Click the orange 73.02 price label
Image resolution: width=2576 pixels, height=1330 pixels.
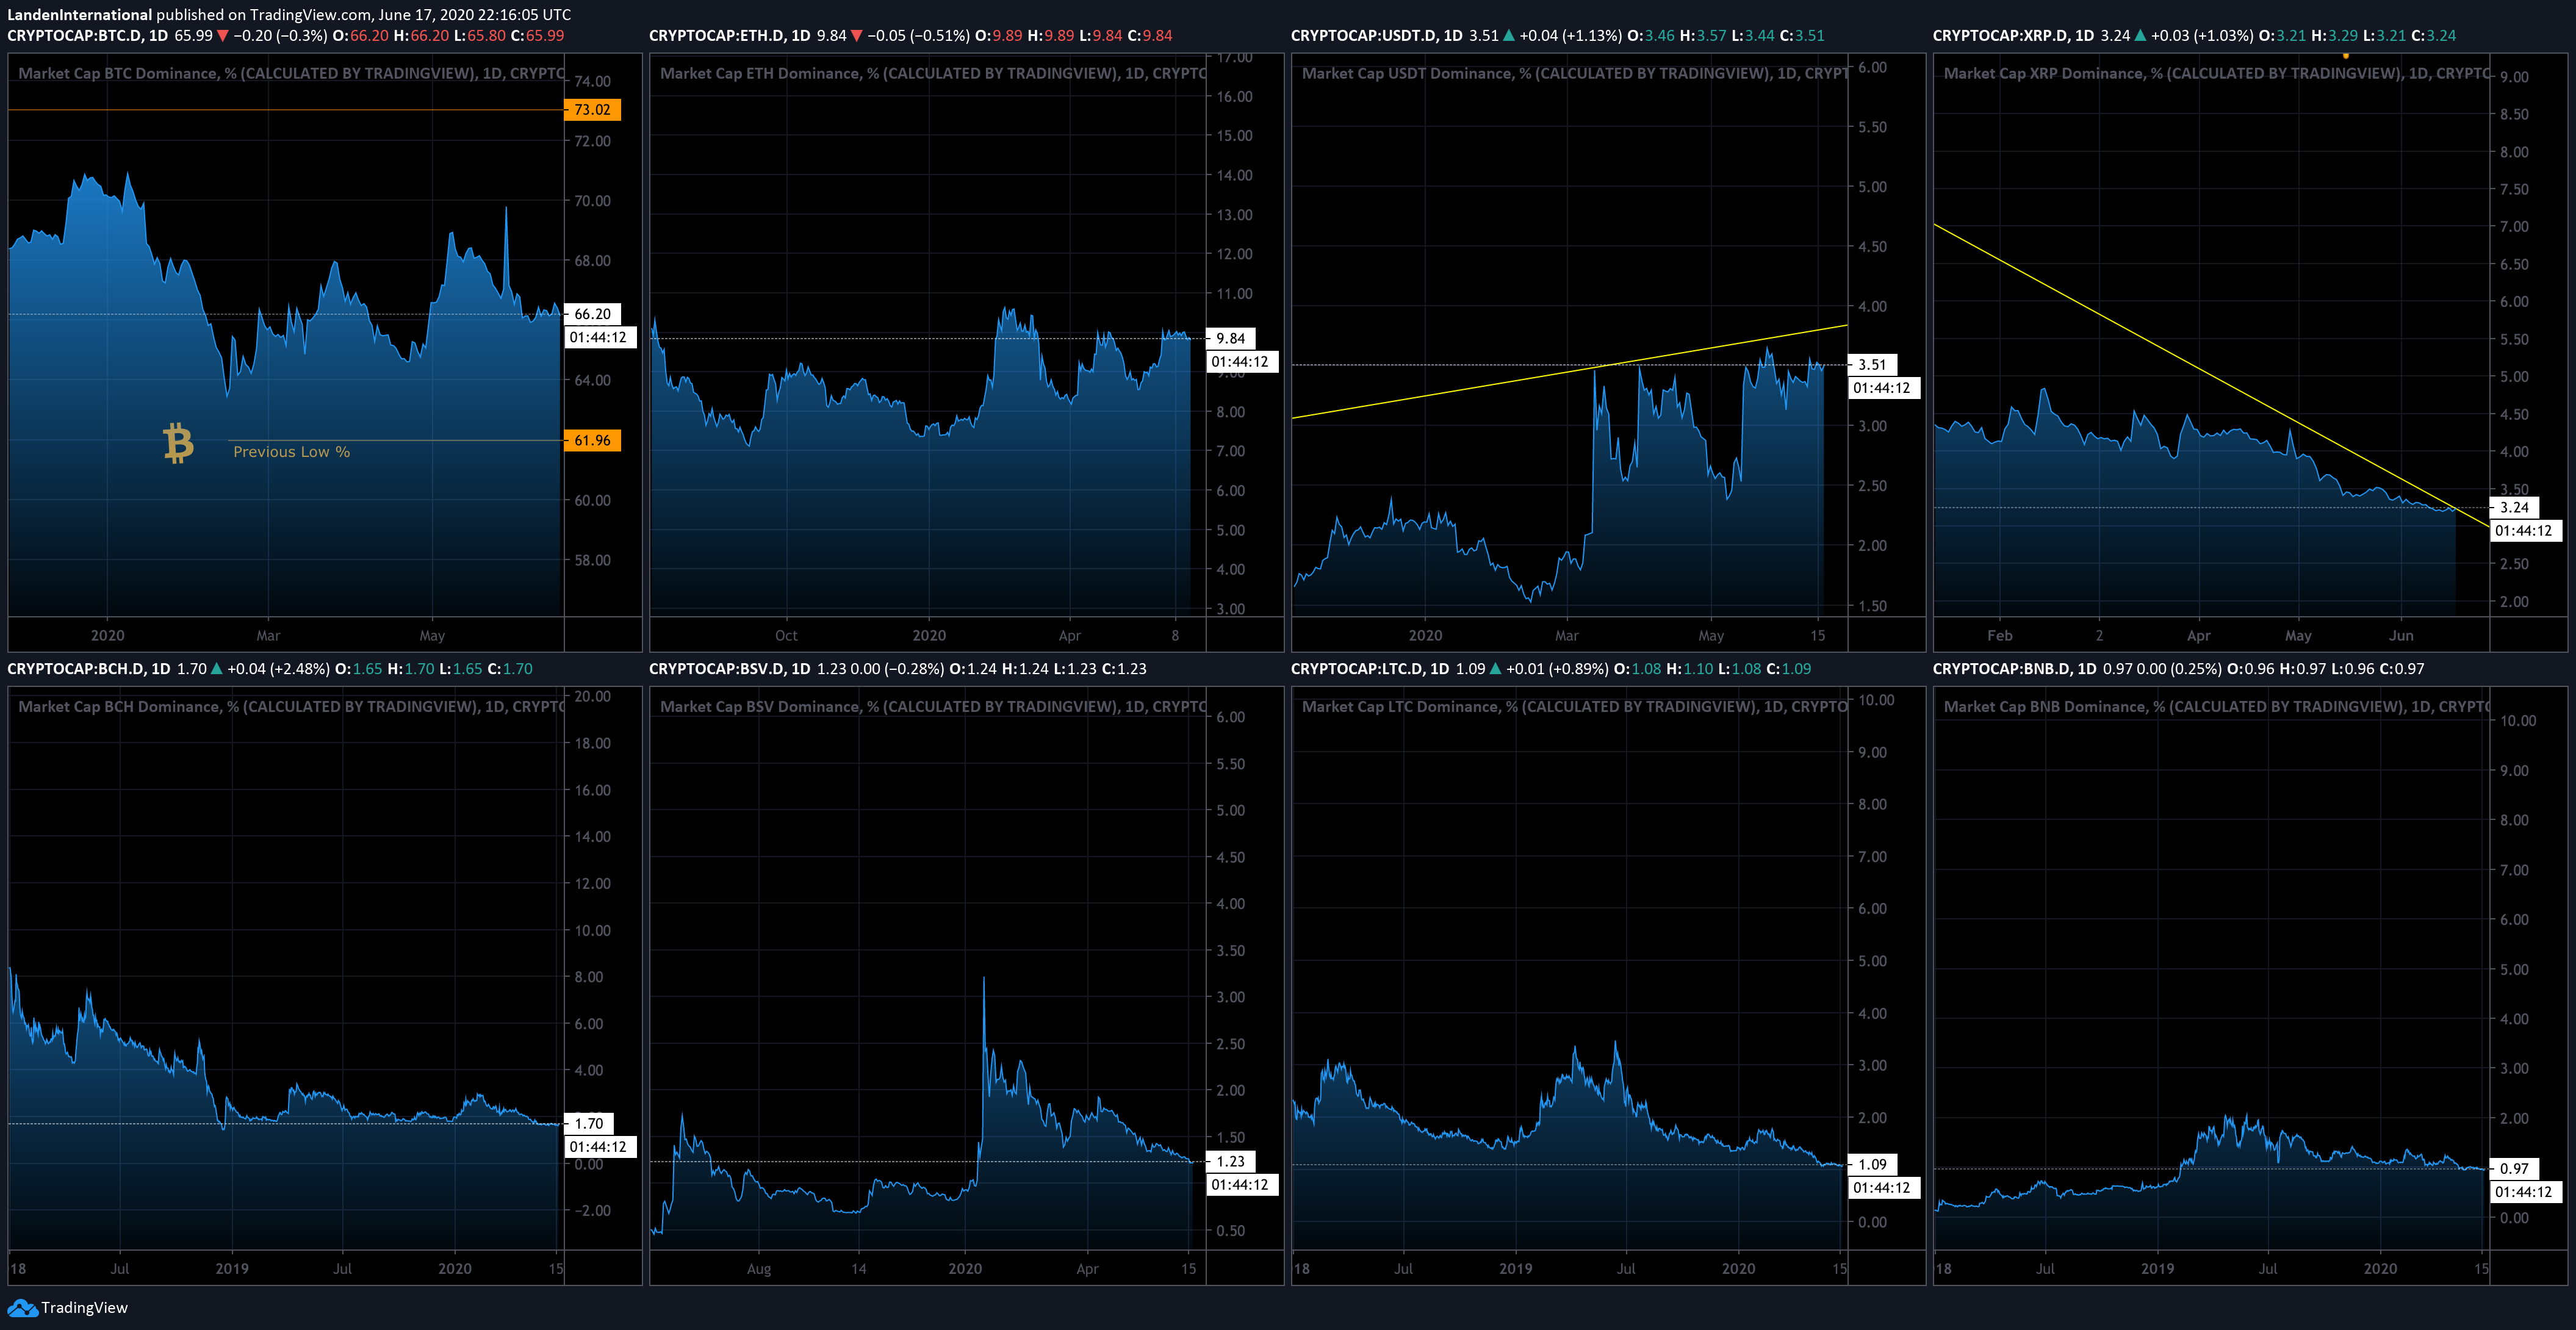[592, 110]
